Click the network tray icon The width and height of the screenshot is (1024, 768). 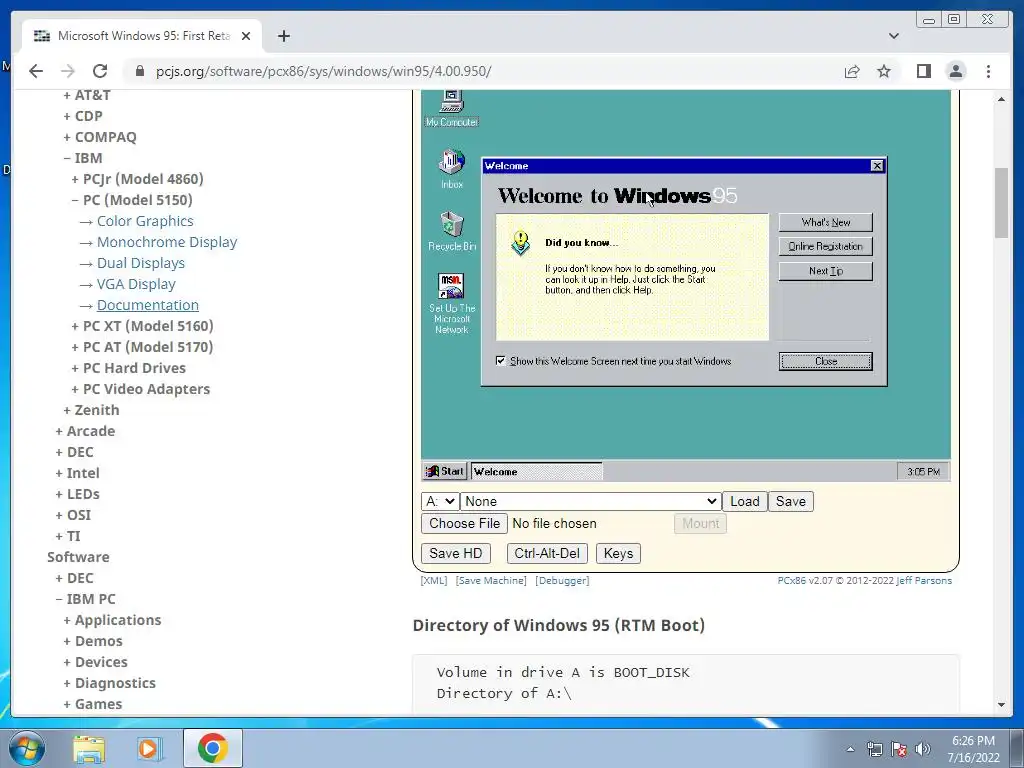(874, 749)
